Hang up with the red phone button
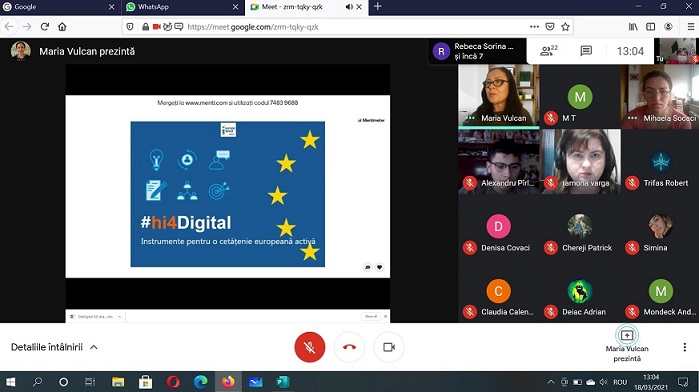This screenshot has width=699, height=392. click(349, 347)
